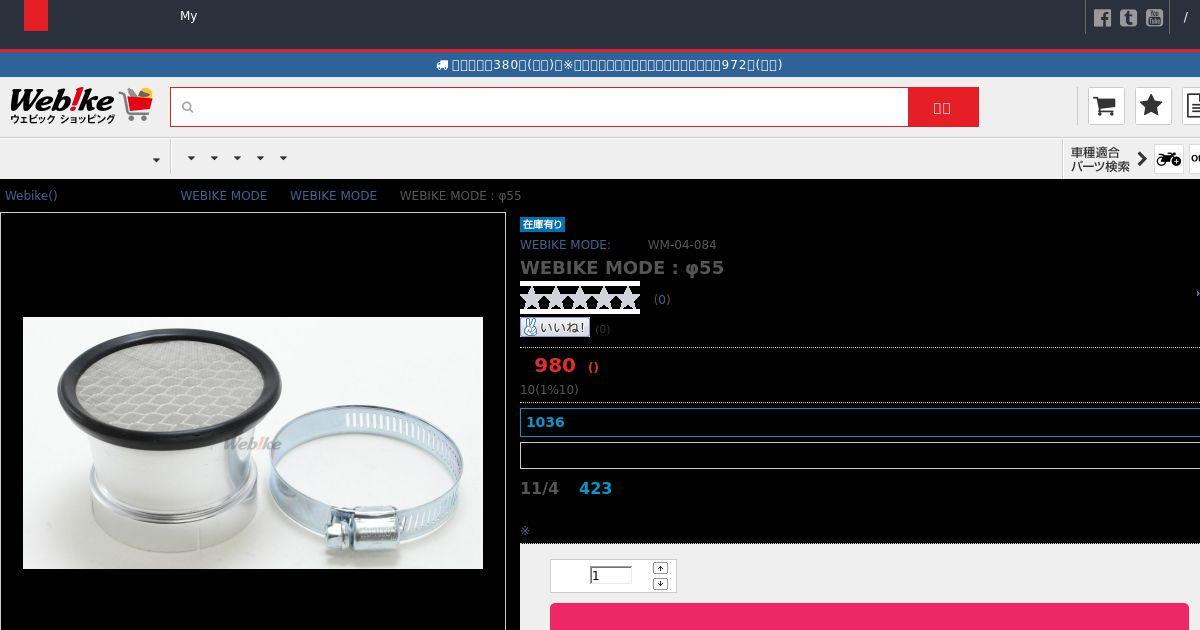Open the document list icon beside the star

click(x=1192, y=106)
